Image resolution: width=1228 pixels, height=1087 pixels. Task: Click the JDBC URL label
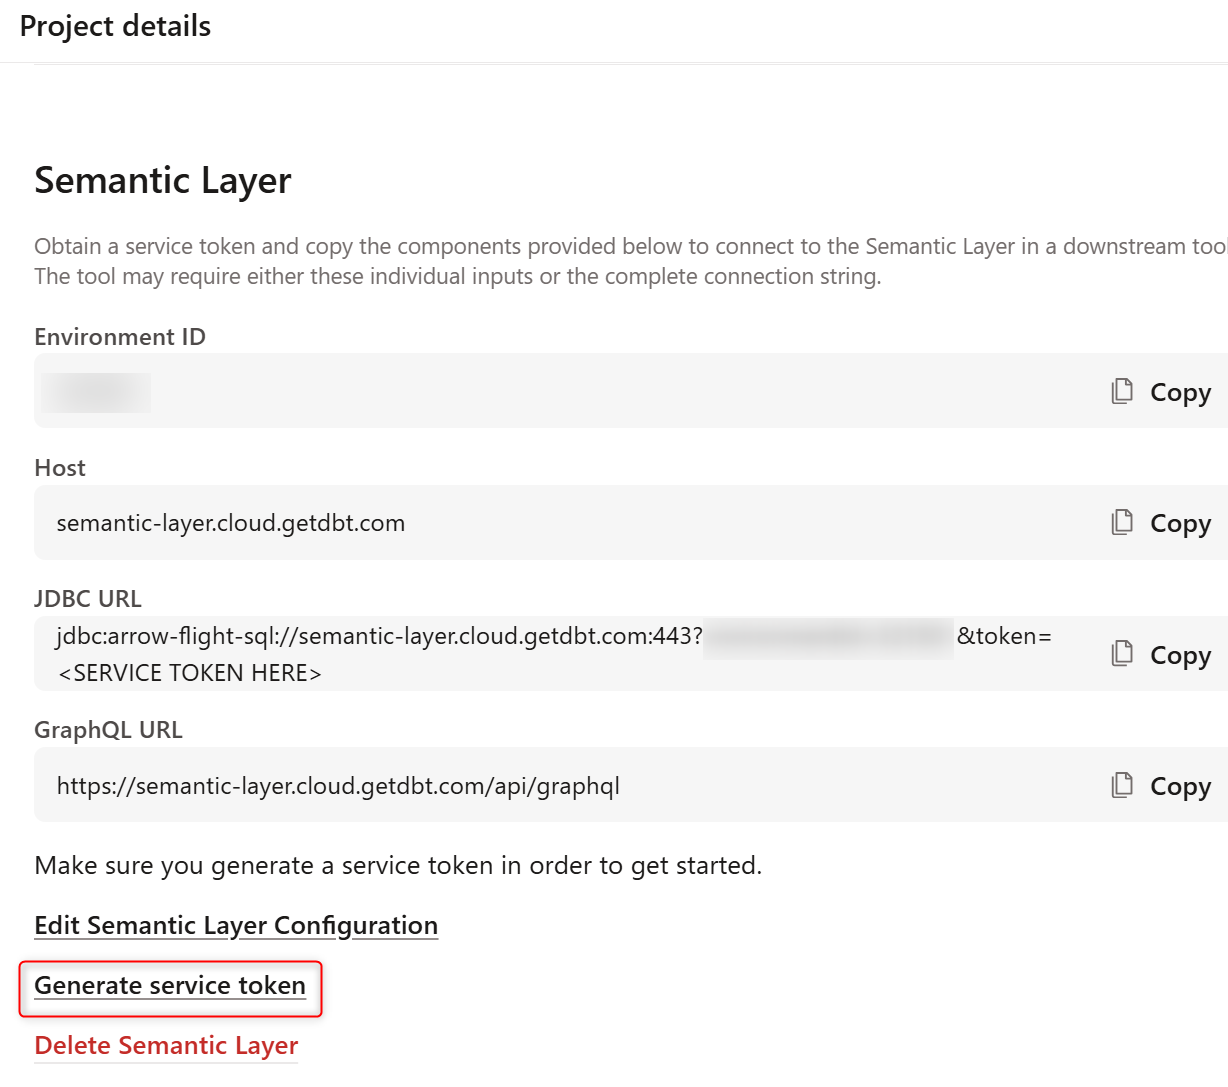(x=88, y=599)
